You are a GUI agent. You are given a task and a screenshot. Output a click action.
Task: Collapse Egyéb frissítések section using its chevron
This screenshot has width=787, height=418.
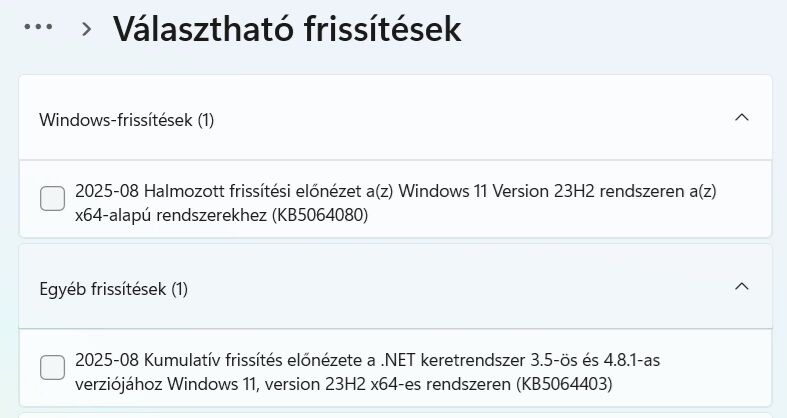741,287
